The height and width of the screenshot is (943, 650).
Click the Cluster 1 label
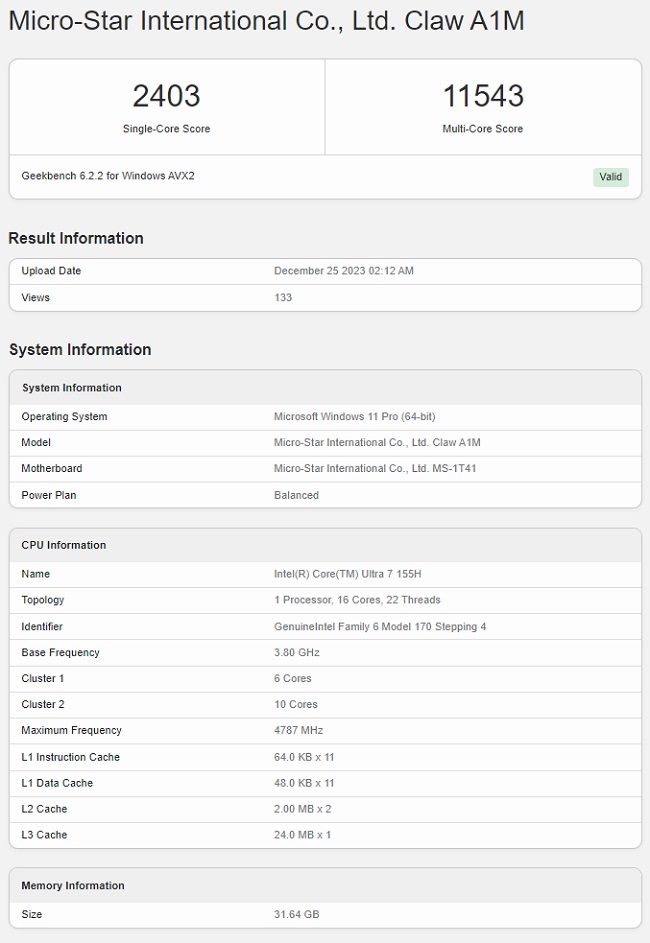43,678
